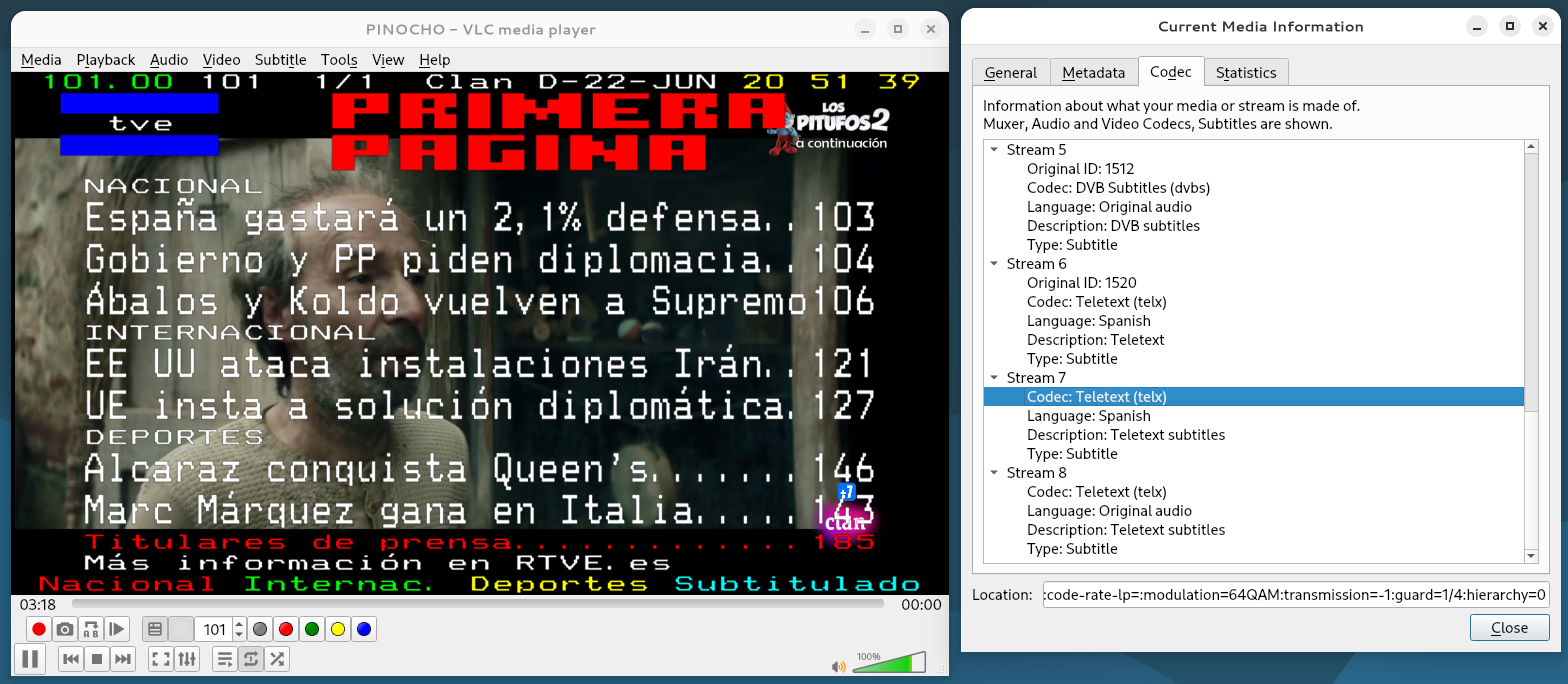Open the Tools menu
This screenshot has width=1568, height=684.
(340, 60)
